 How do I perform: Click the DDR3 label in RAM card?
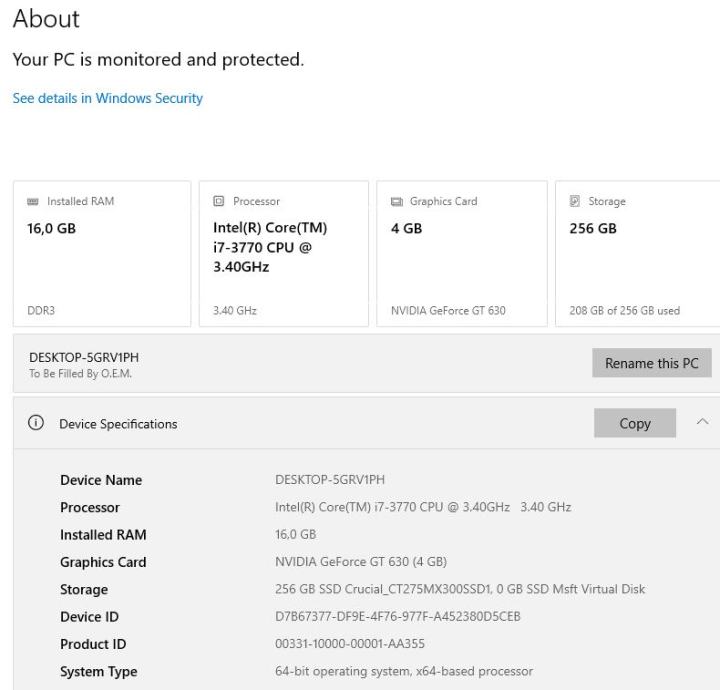41,310
